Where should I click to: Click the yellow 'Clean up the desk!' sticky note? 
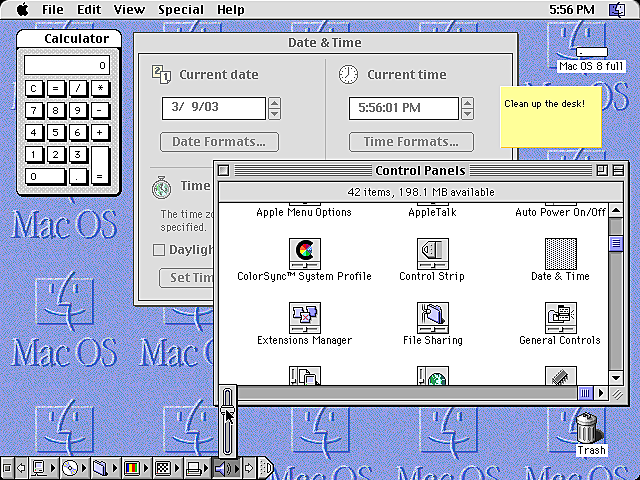pyautogui.click(x=551, y=117)
